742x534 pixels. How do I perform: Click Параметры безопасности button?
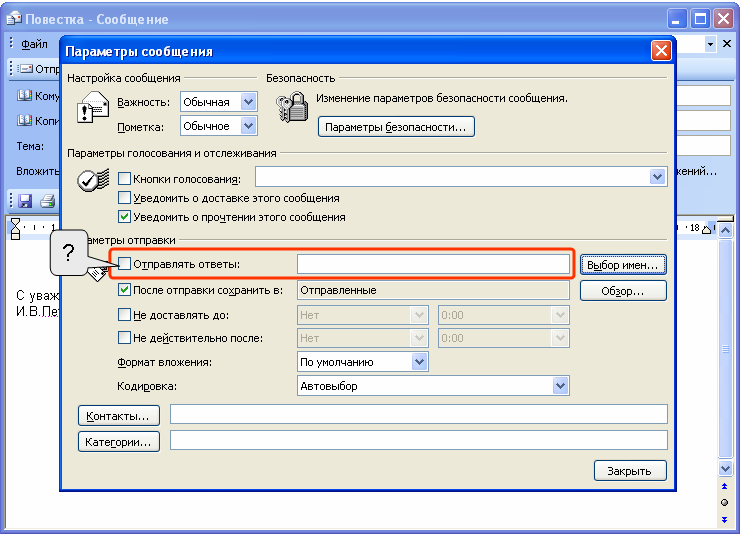396,127
